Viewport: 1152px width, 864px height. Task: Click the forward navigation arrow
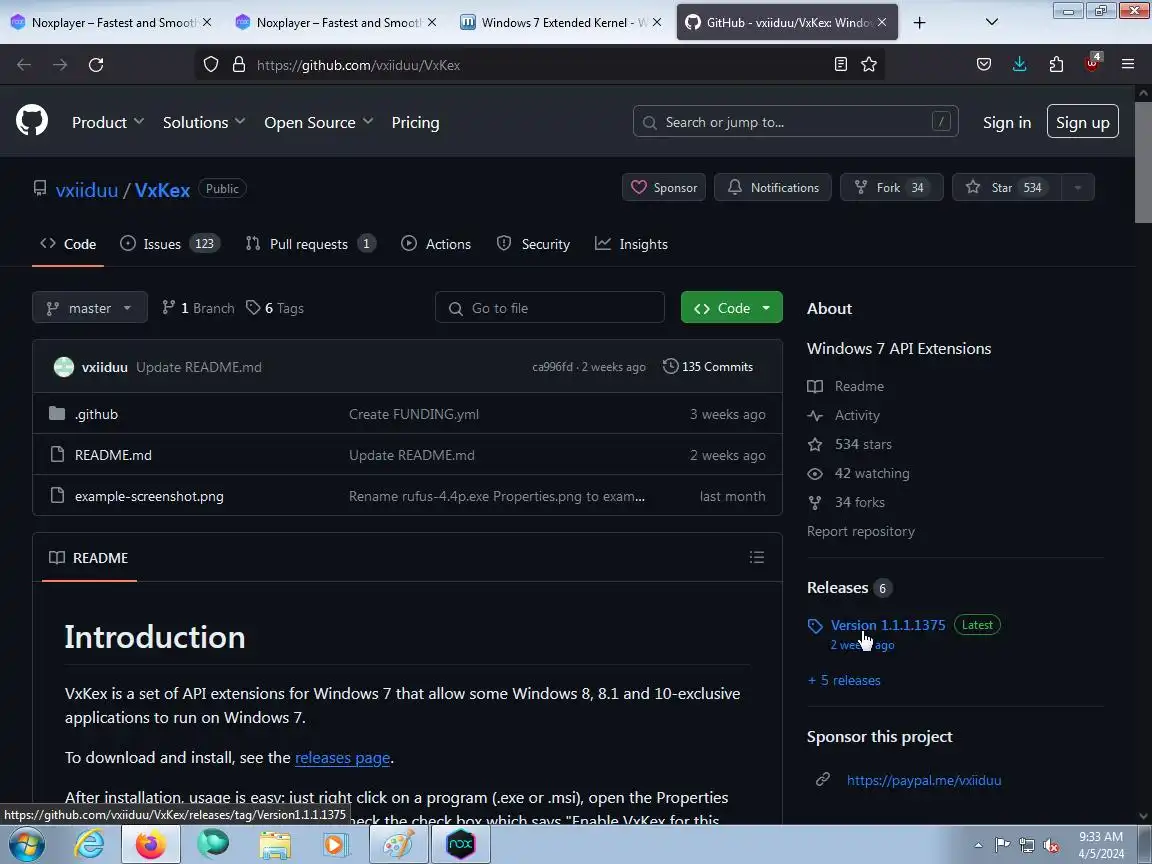pos(60,65)
